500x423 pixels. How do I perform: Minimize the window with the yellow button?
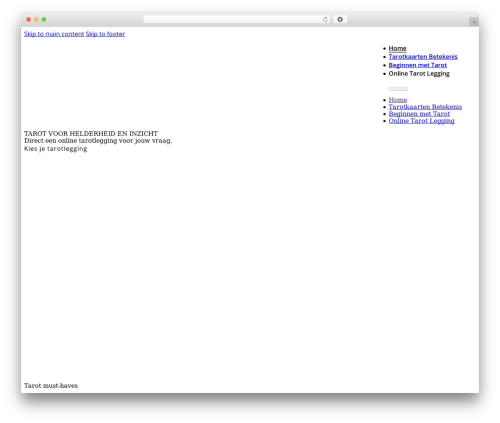(x=36, y=20)
